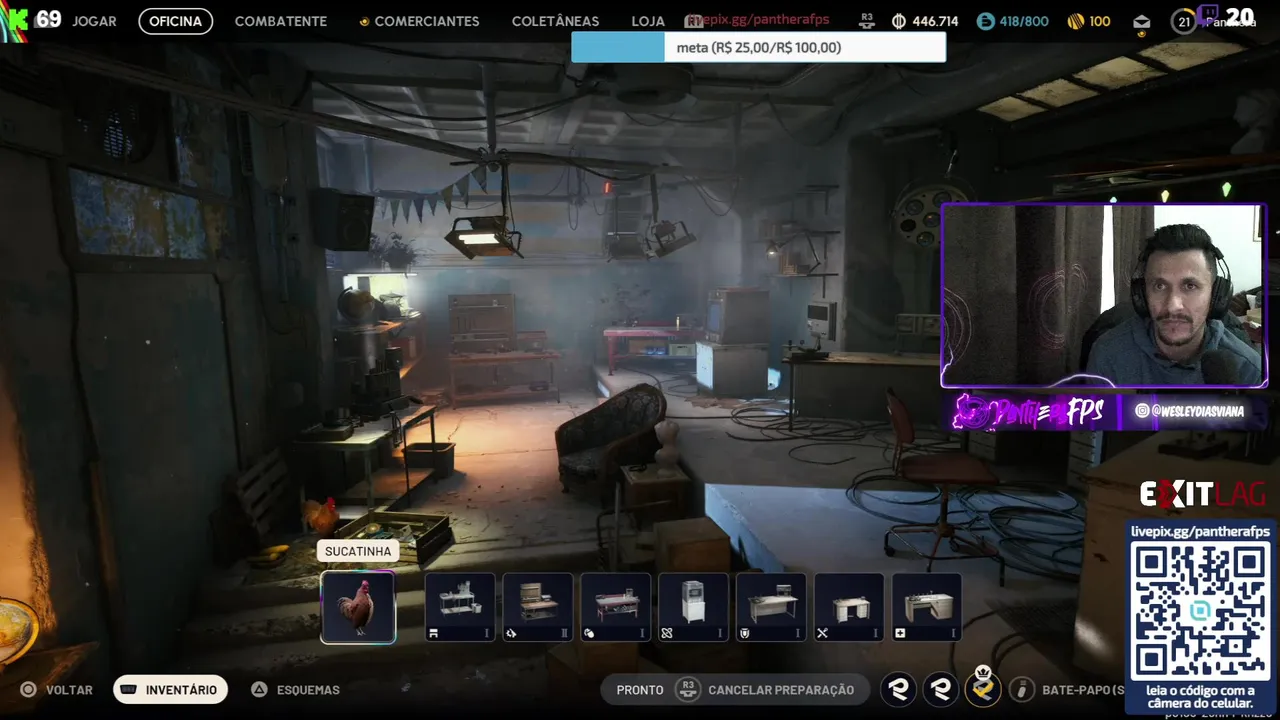The width and height of the screenshot is (1280, 720).
Task: Select the squad leader avatar with crown
Action: click(983, 687)
